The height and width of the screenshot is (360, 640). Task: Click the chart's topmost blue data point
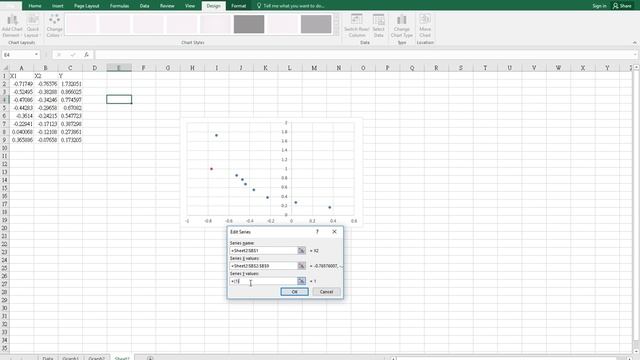coord(216,135)
